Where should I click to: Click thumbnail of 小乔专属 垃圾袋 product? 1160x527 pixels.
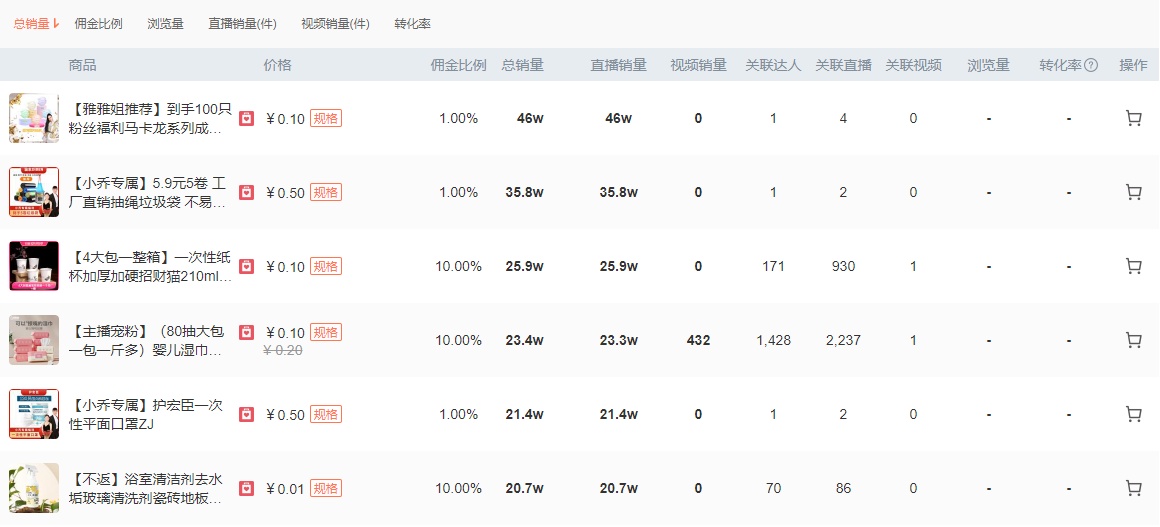click(34, 192)
